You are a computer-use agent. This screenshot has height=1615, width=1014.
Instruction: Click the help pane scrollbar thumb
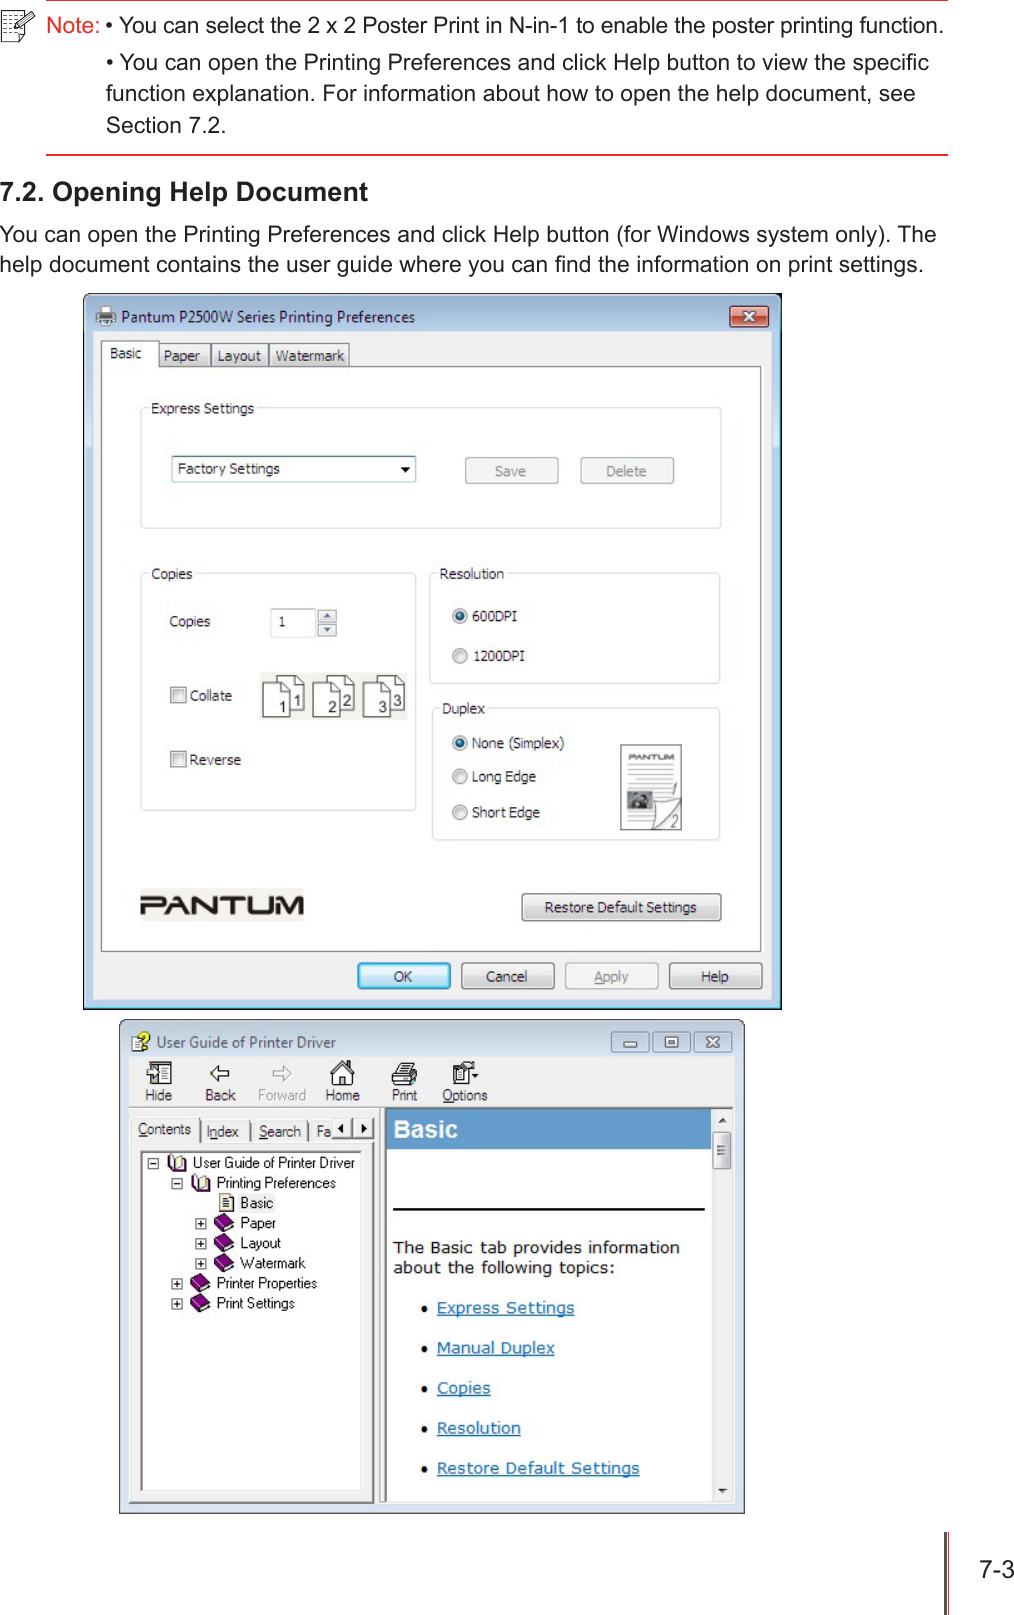click(x=721, y=1150)
